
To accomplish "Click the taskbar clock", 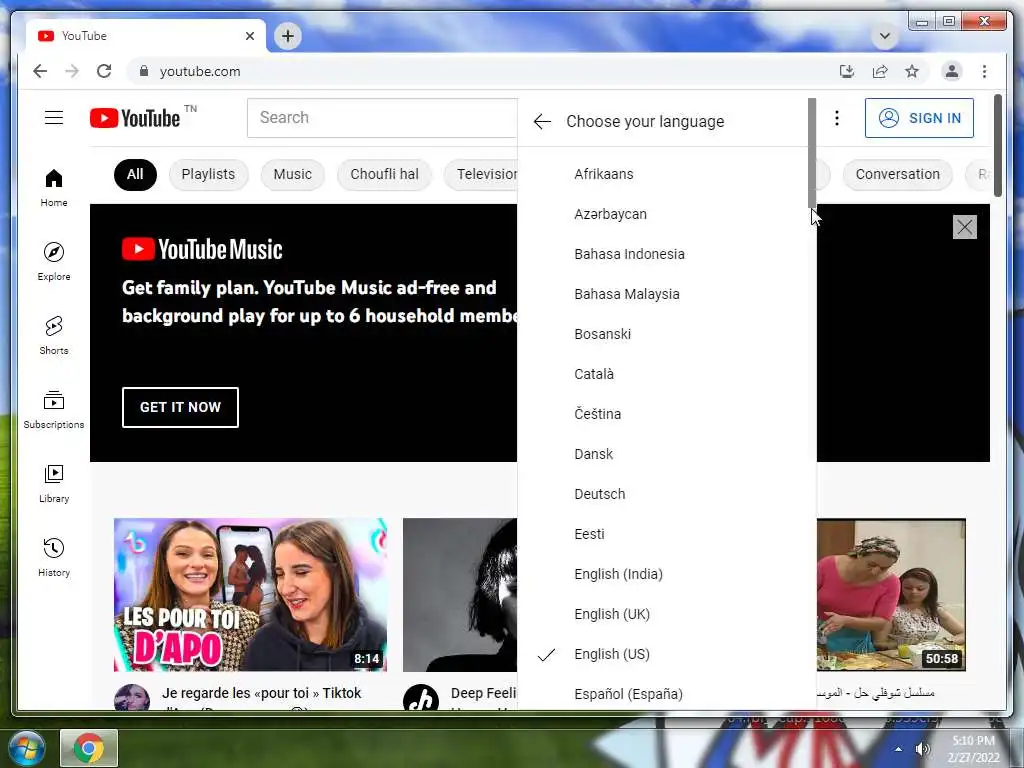I will (x=973, y=749).
